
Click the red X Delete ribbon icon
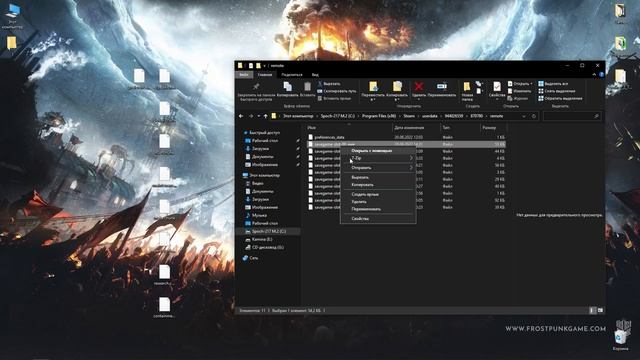pyautogui.click(x=419, y=87)
